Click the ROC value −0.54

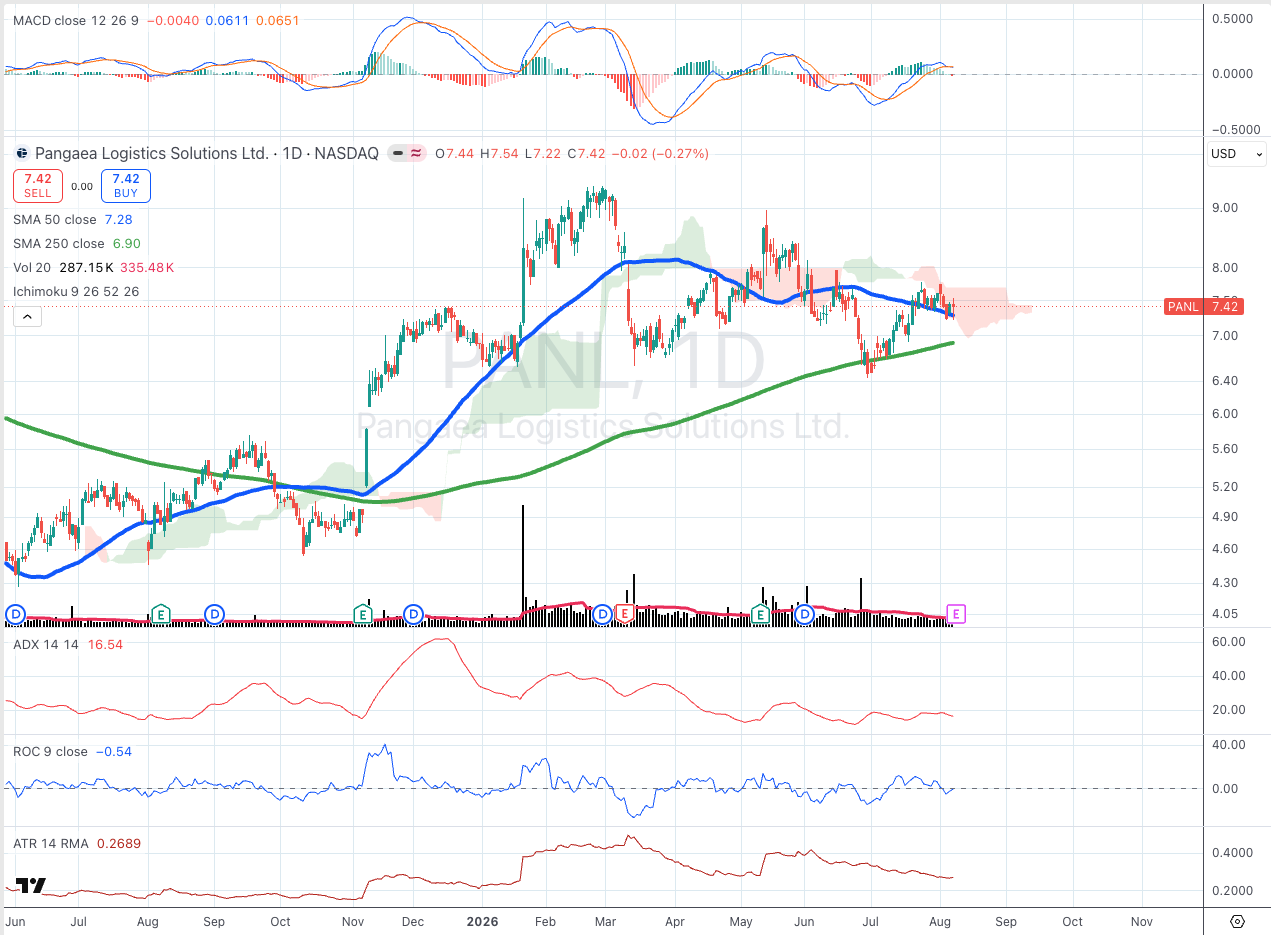click(114, 752)
